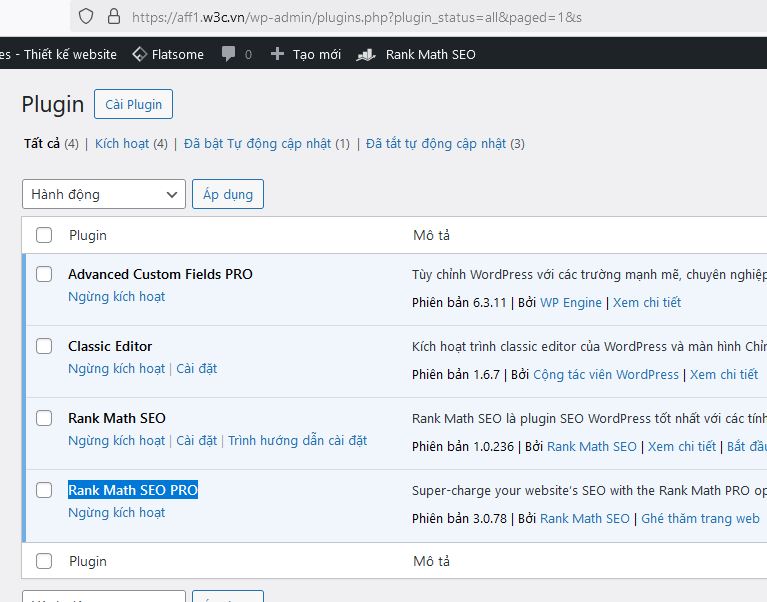
Task: Click Rank Math SEO author link, version 3.0.78 row
Action: [585, 518]
